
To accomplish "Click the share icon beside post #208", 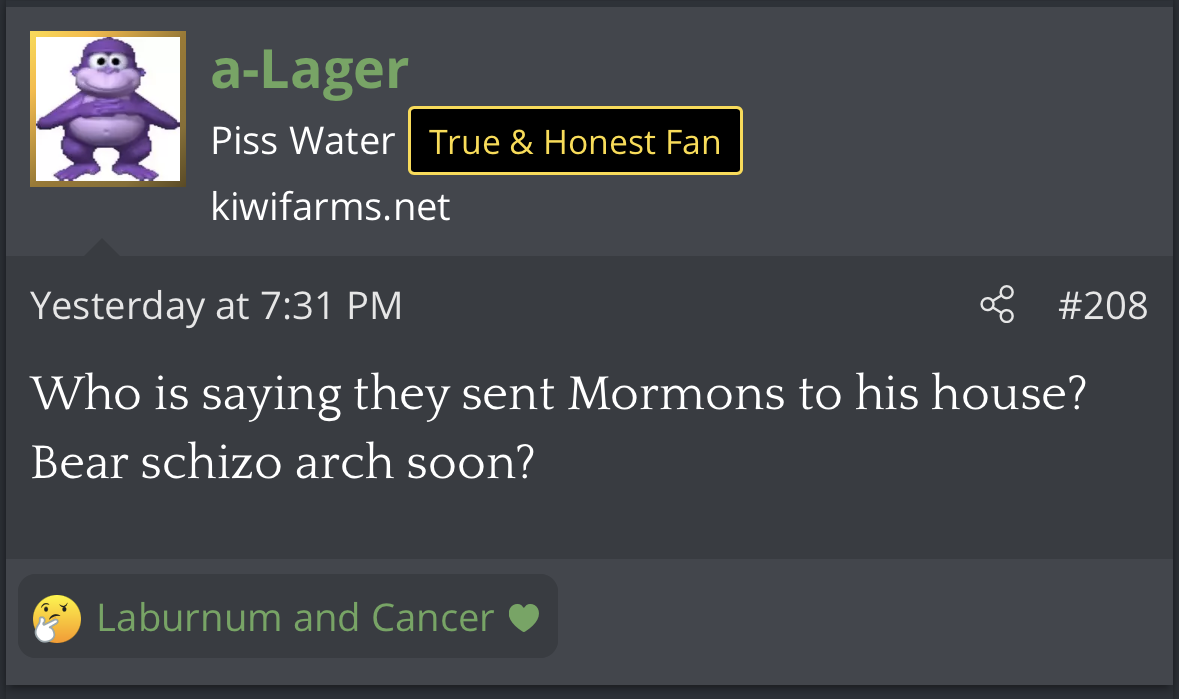I will [997, 304].
